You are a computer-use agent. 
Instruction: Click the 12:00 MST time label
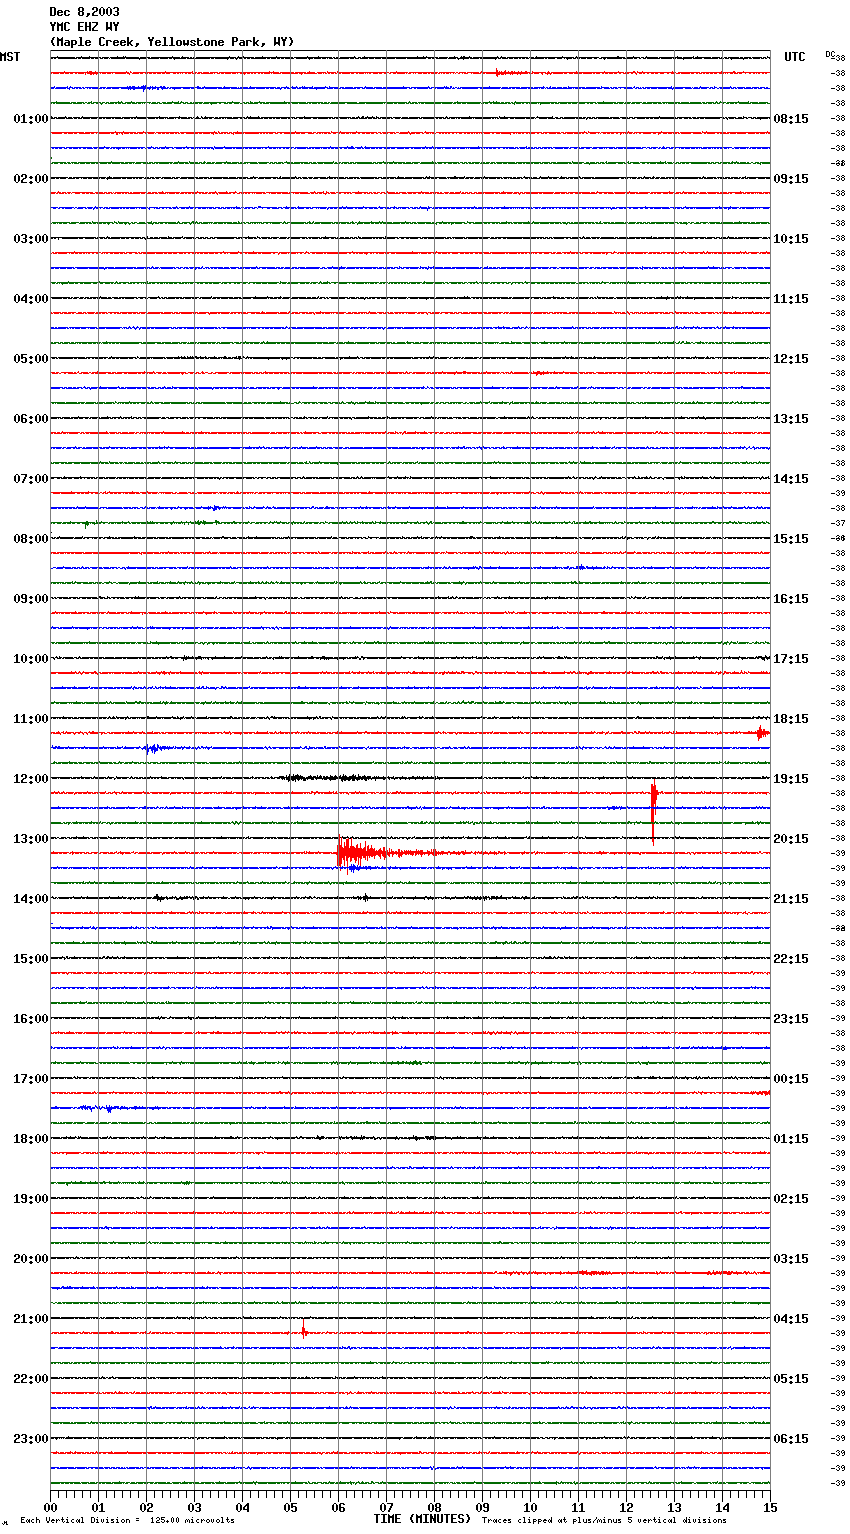[31, 779]
